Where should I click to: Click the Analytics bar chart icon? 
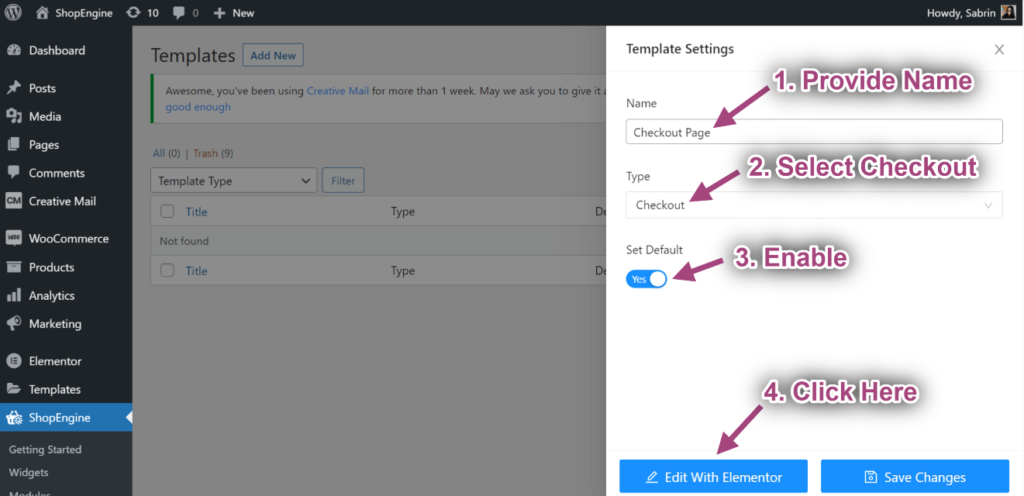(x=14, y=296)
